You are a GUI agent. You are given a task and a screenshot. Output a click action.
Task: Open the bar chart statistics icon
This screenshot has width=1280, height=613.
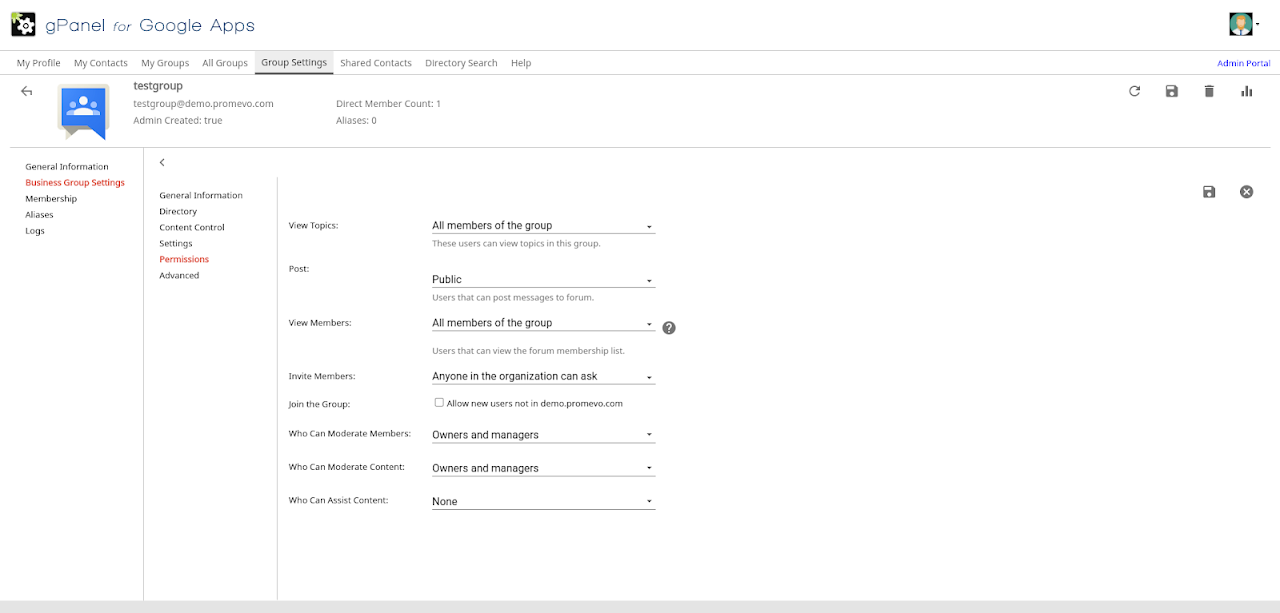click(x=1246, y=91)
